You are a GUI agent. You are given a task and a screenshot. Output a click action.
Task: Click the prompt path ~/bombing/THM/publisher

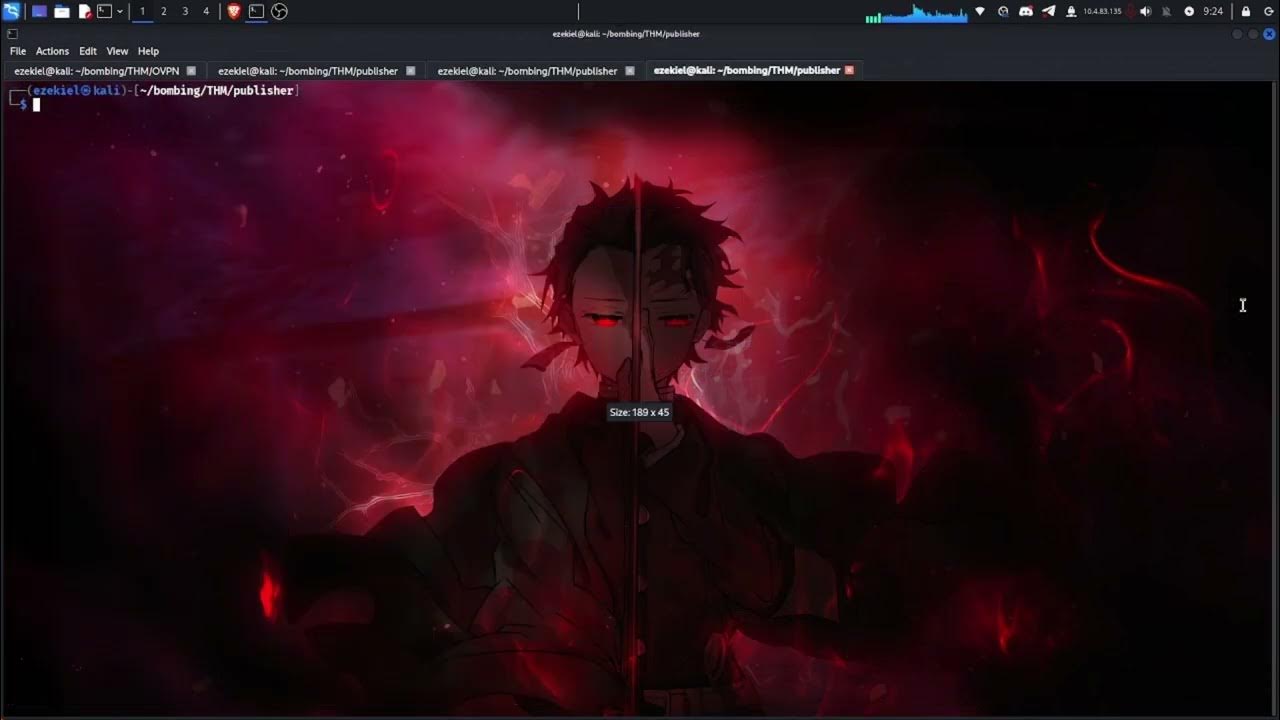tap(216, 91)
